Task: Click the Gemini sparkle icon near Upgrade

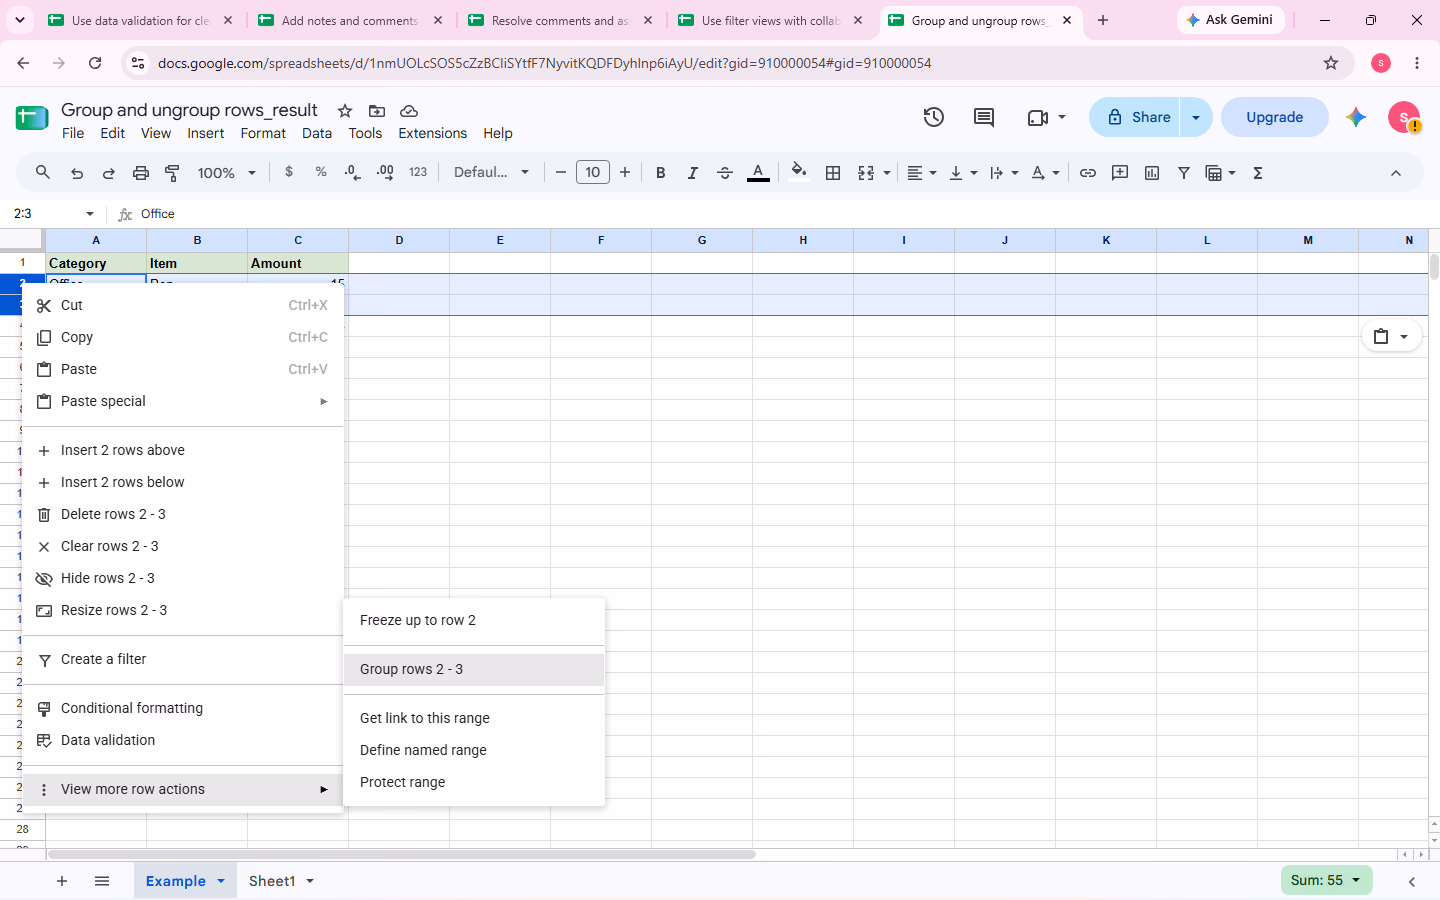Action: coord(1356,117)
